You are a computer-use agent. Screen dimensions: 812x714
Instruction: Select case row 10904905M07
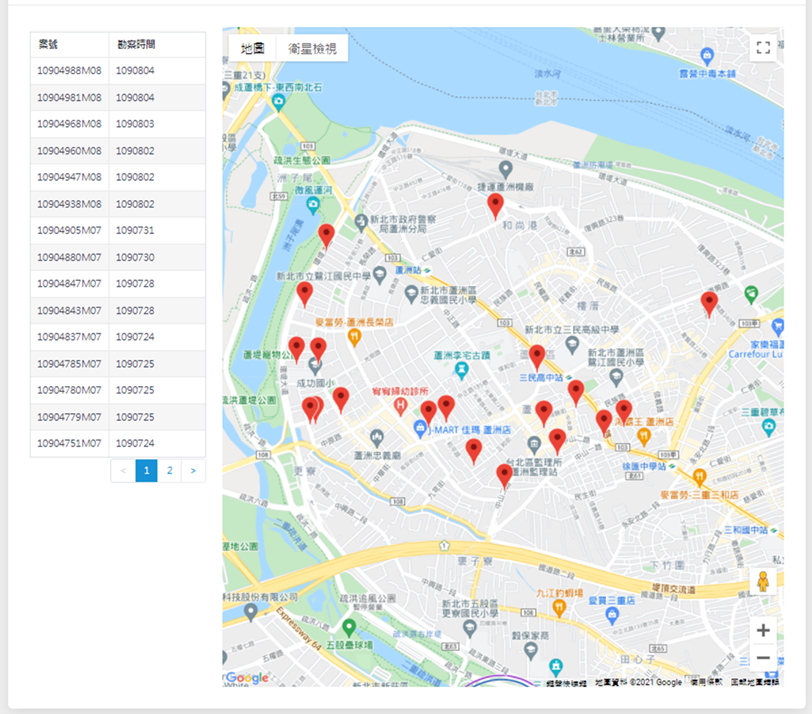coord(118,230)
